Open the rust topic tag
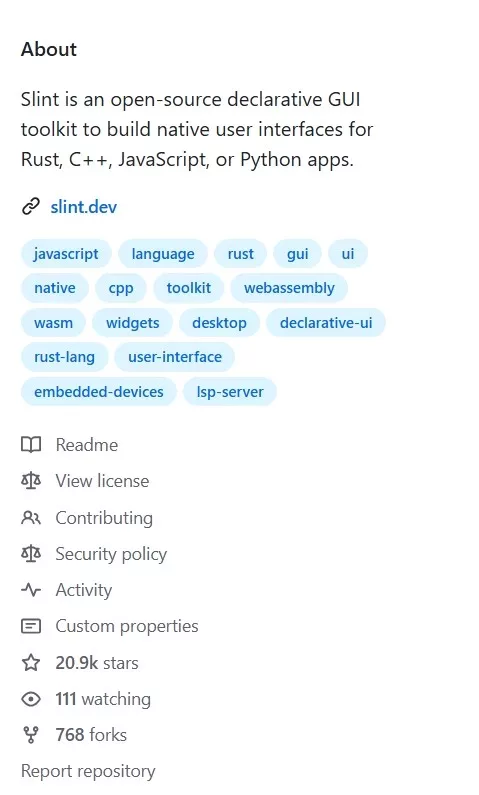The height and width of the screenshot is (795, 479). tap(240, 254)
